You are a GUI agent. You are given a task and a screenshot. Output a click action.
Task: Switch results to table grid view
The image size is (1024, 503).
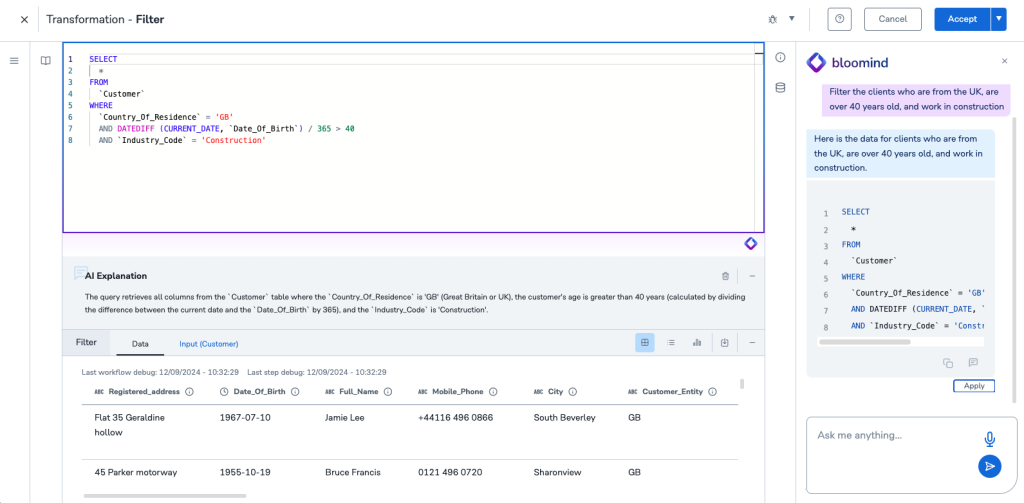[645, 343]
